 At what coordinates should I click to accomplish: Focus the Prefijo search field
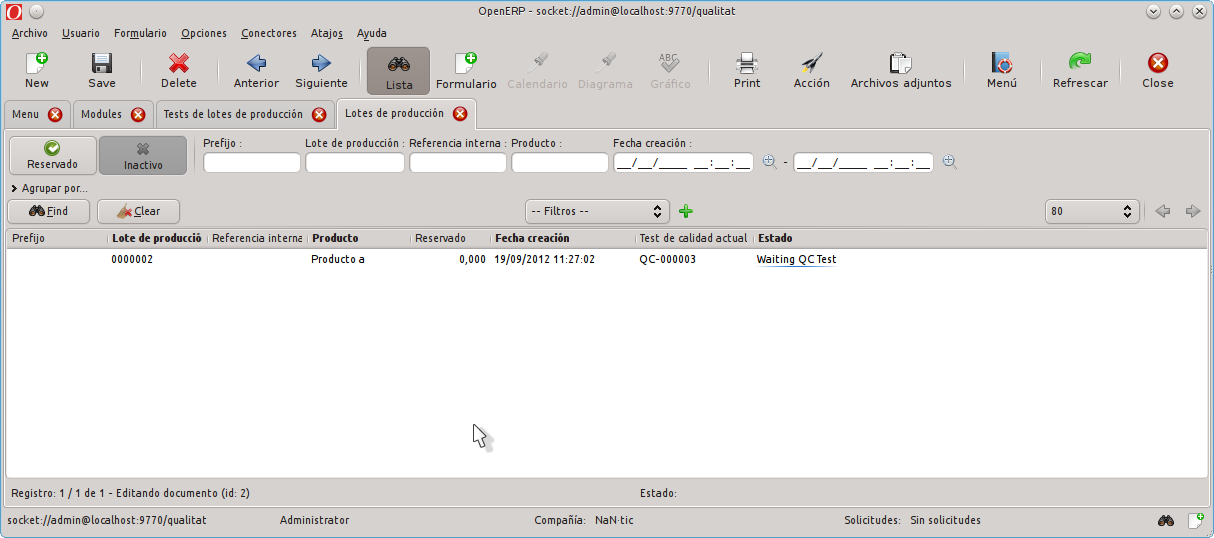(252, 162)
